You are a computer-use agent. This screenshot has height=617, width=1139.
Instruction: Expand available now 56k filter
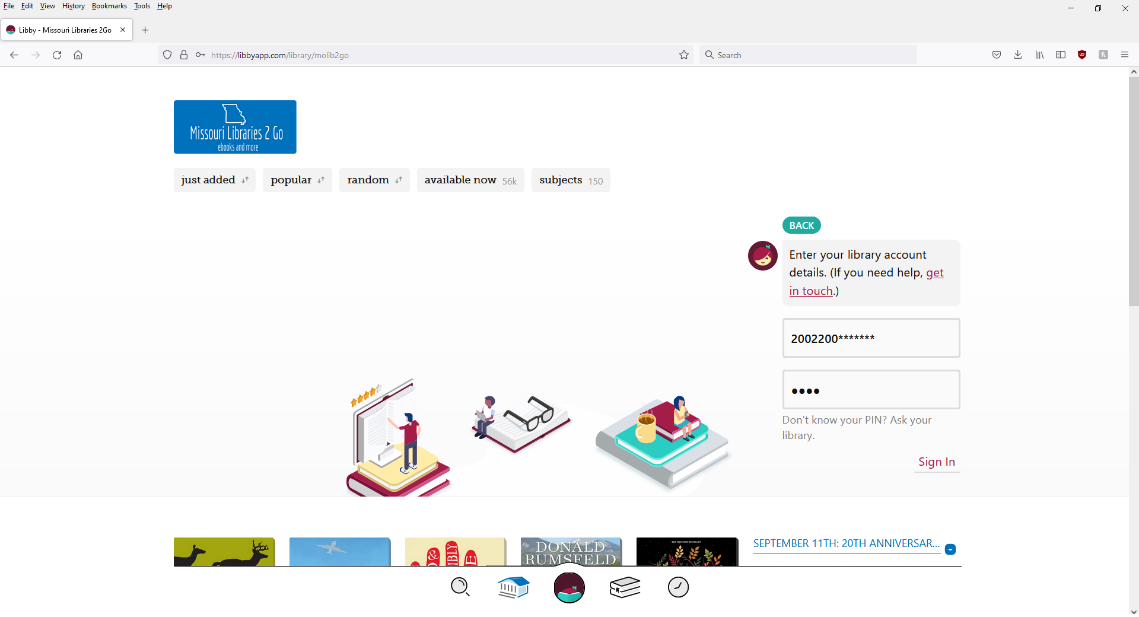470,180
